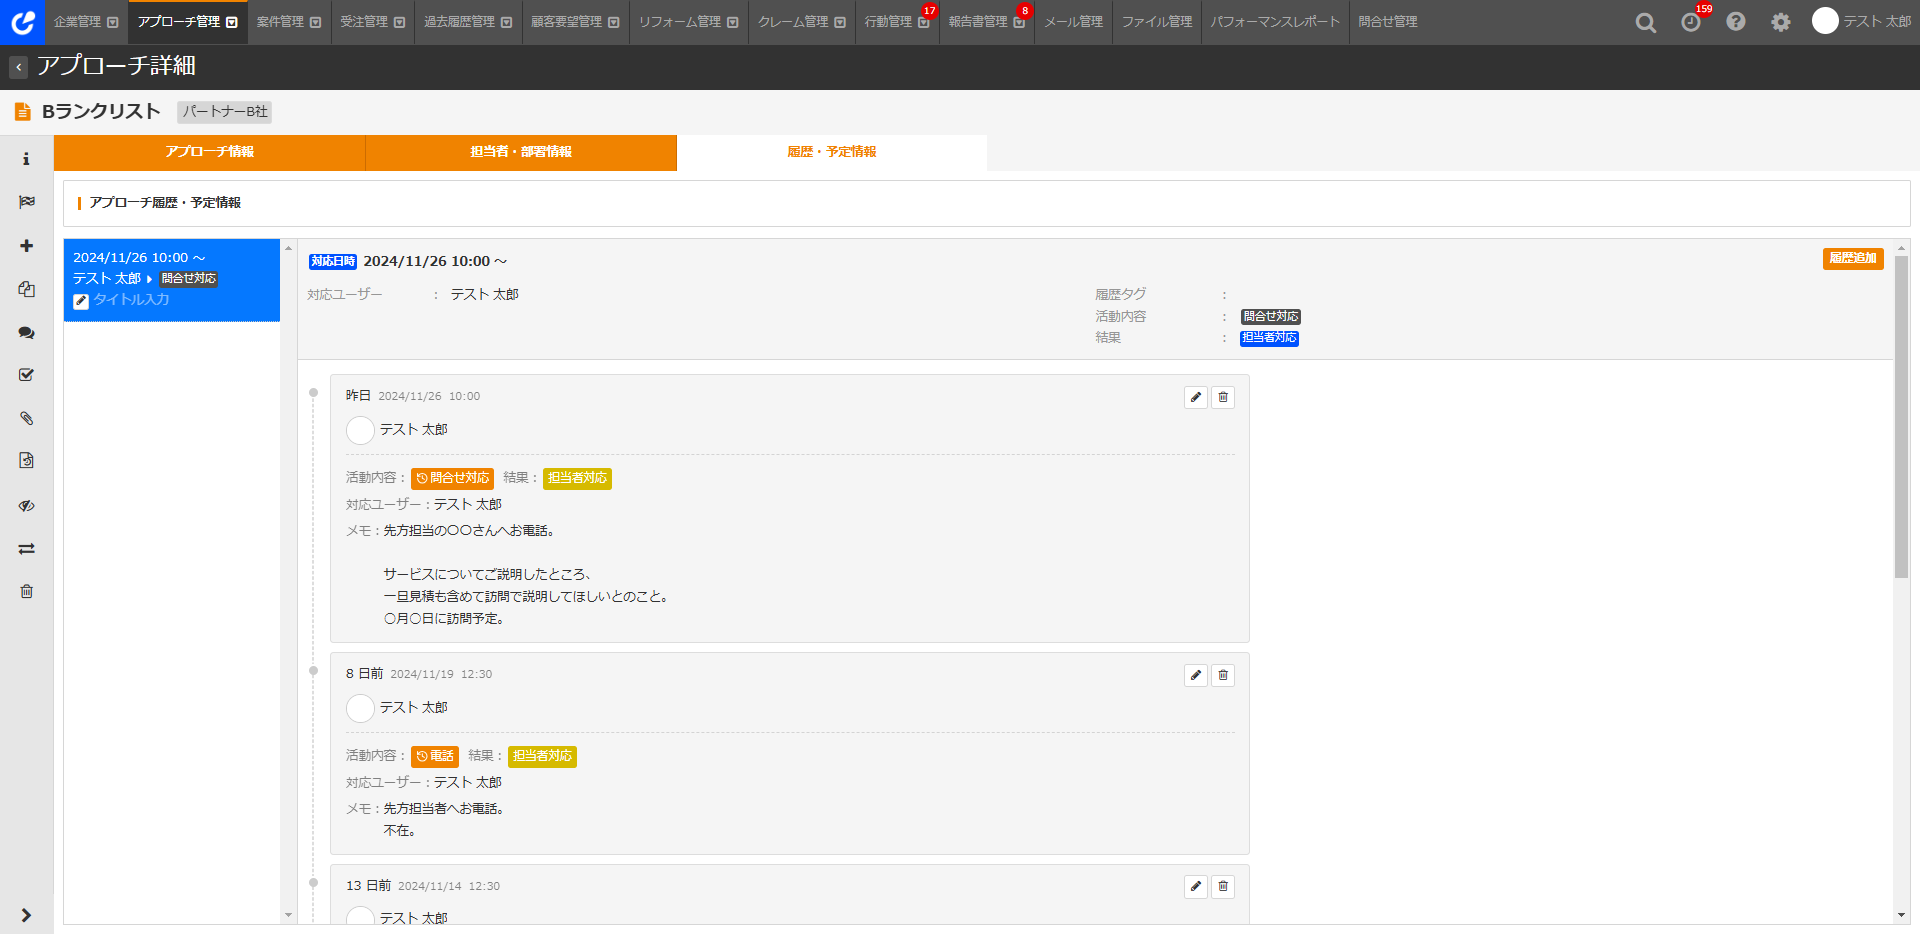Go back with the arrow beside アプローチ詳細
Image resolution: width=1920 pixels, height=934 pixels.
(18, 67)
